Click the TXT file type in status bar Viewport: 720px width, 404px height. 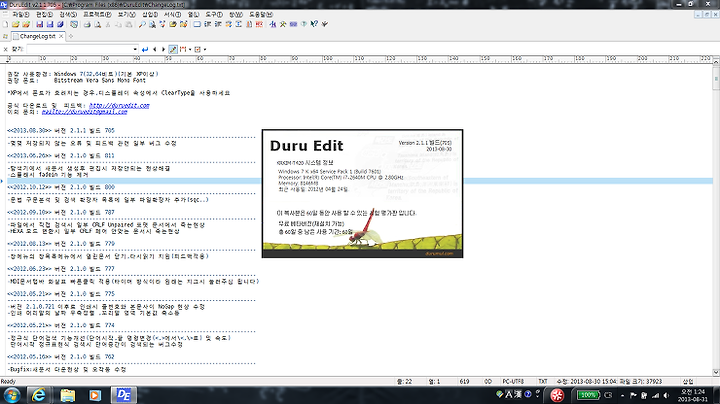(543, 382)
